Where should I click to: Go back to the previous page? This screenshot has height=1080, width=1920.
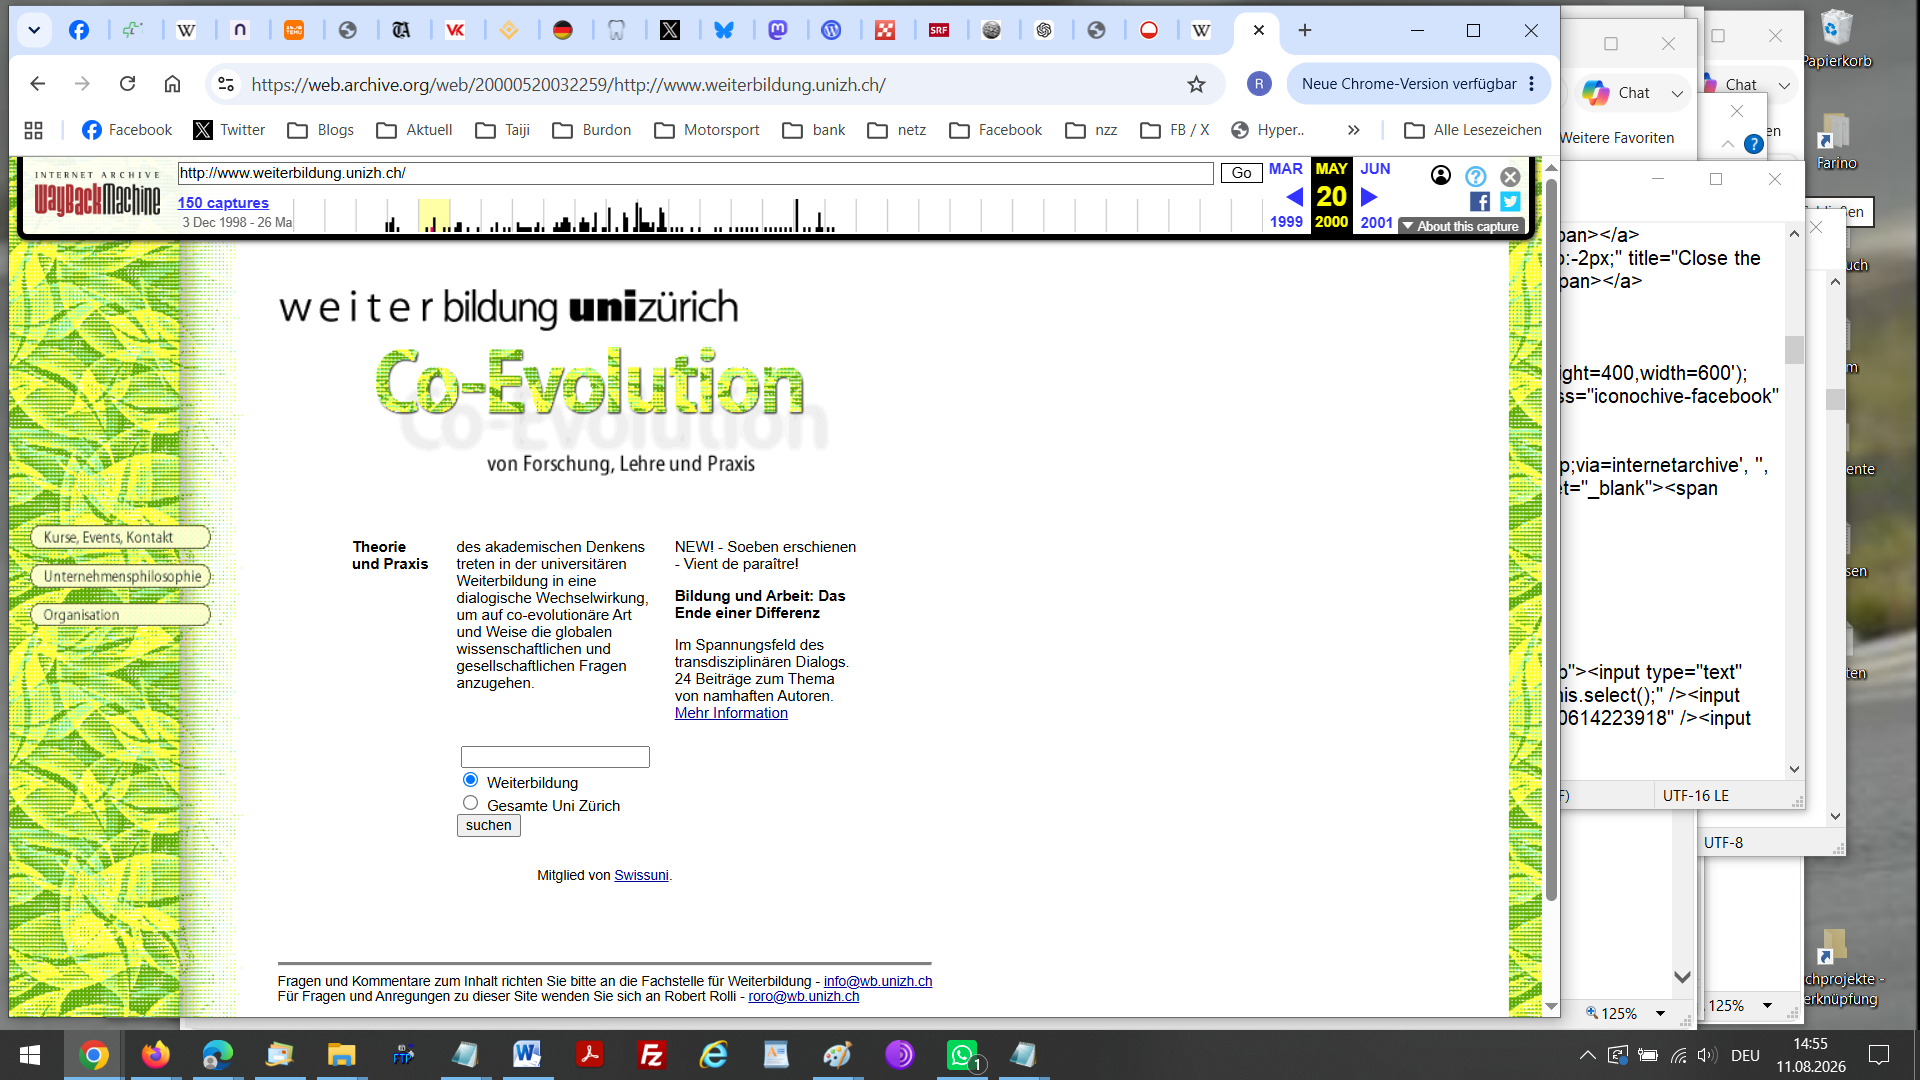tap(37, 84)
